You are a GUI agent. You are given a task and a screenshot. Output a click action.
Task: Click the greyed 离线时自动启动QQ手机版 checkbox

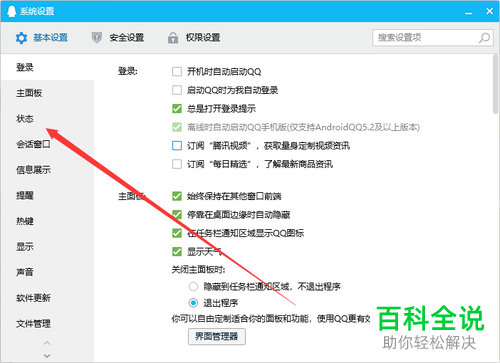coord(177,127)
